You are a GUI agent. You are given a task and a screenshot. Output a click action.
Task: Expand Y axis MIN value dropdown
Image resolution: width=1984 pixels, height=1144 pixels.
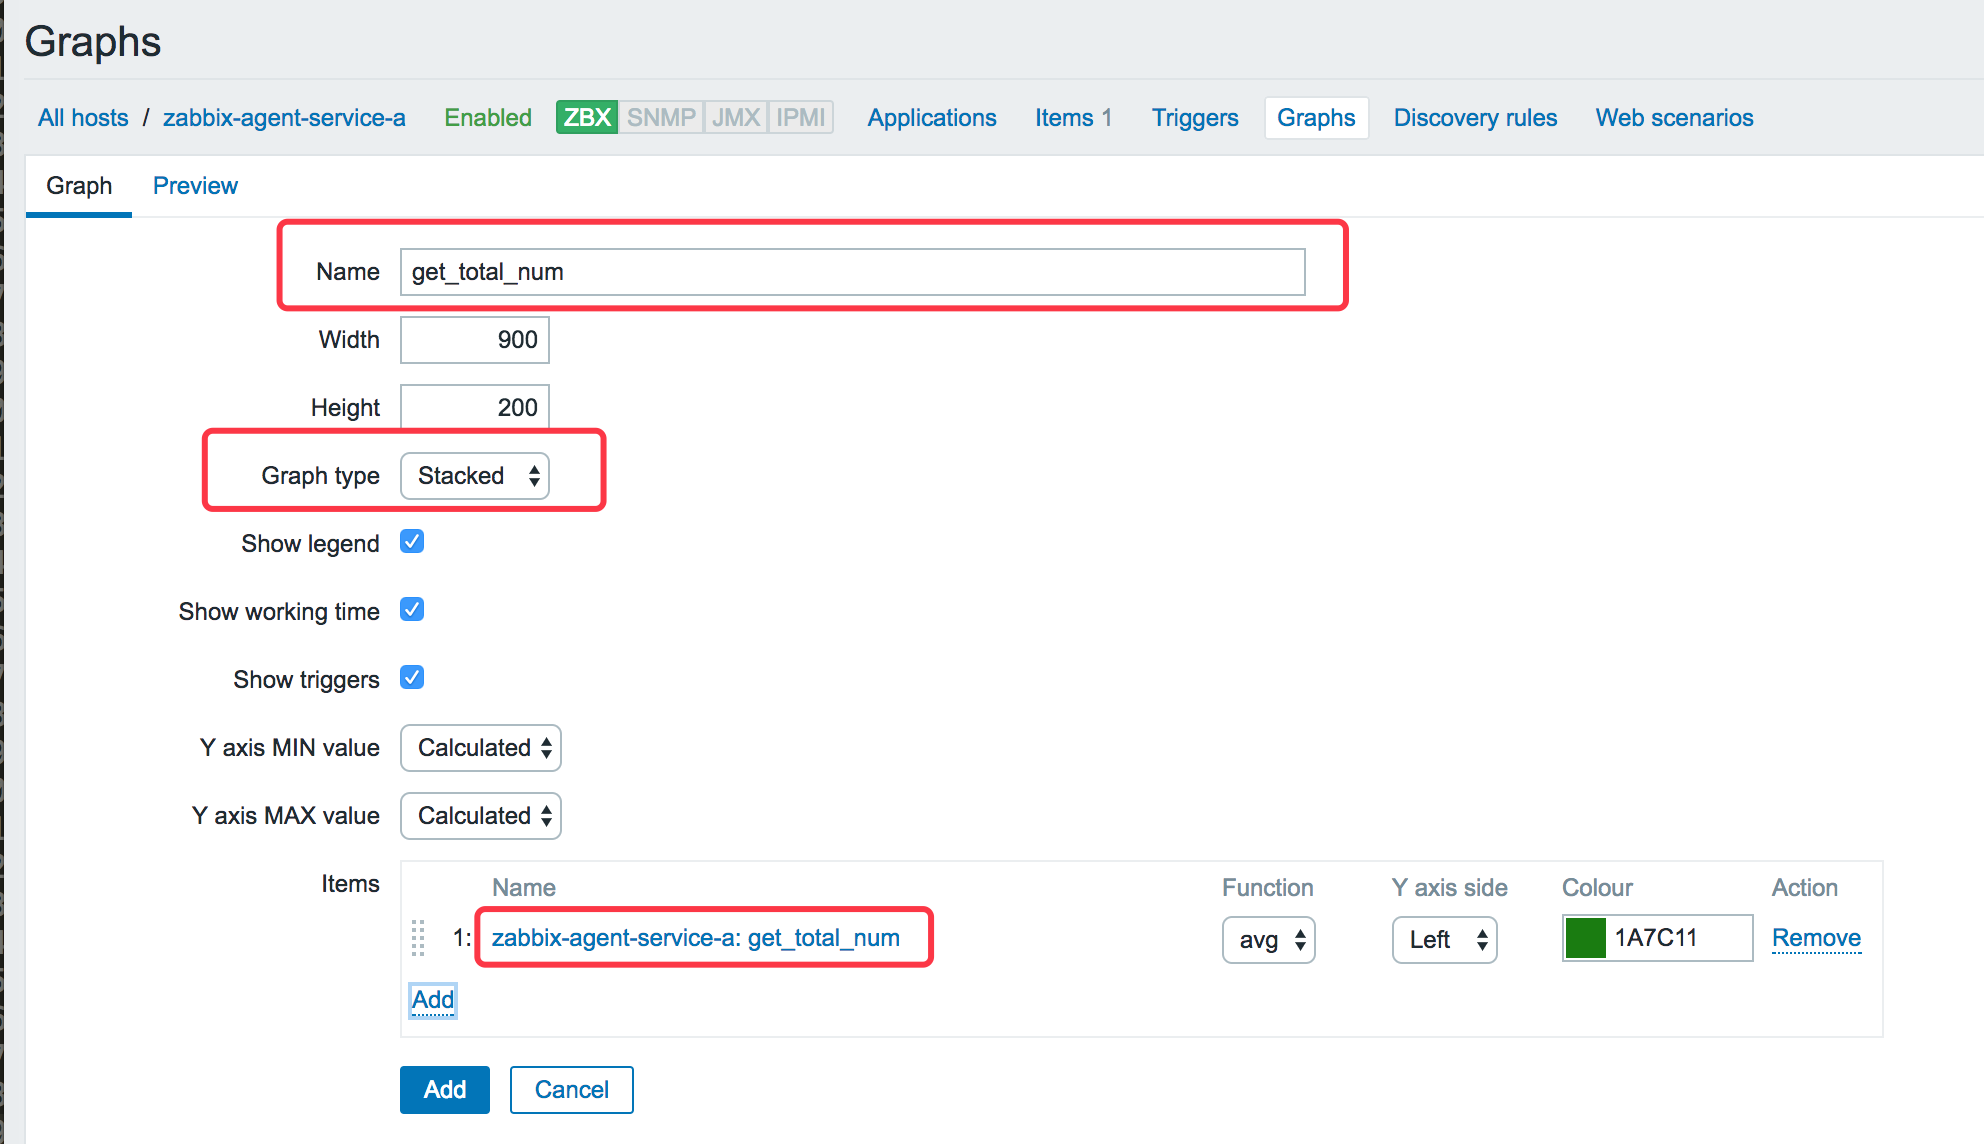click(x=480, y=746)
